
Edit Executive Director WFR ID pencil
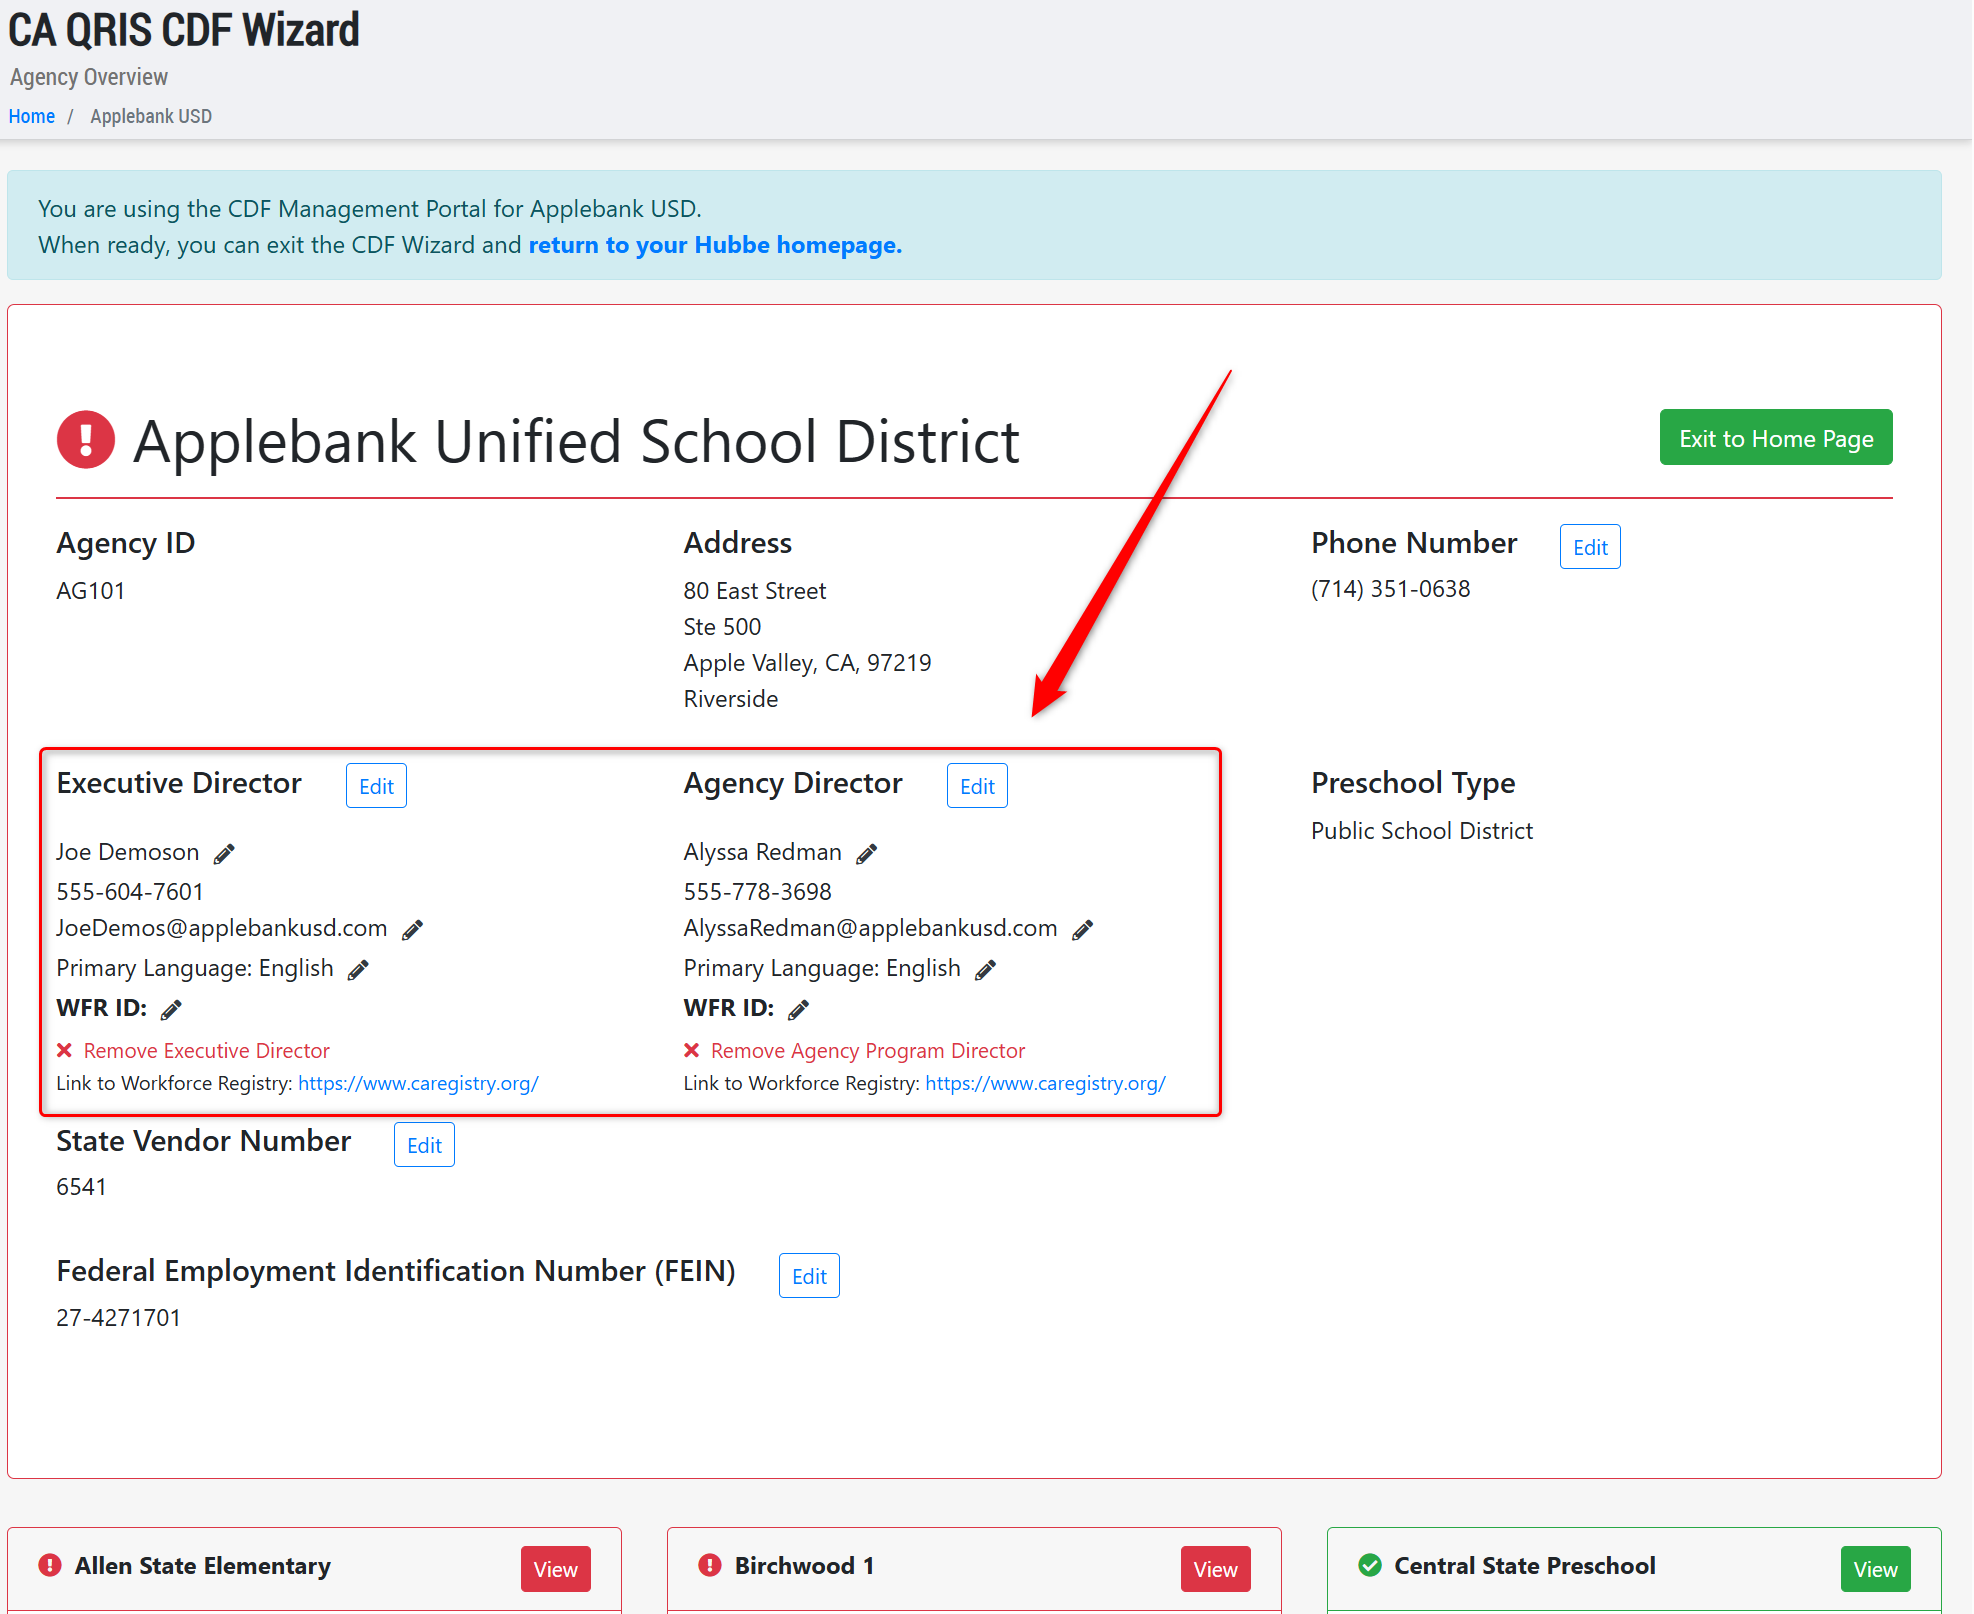171,1010
